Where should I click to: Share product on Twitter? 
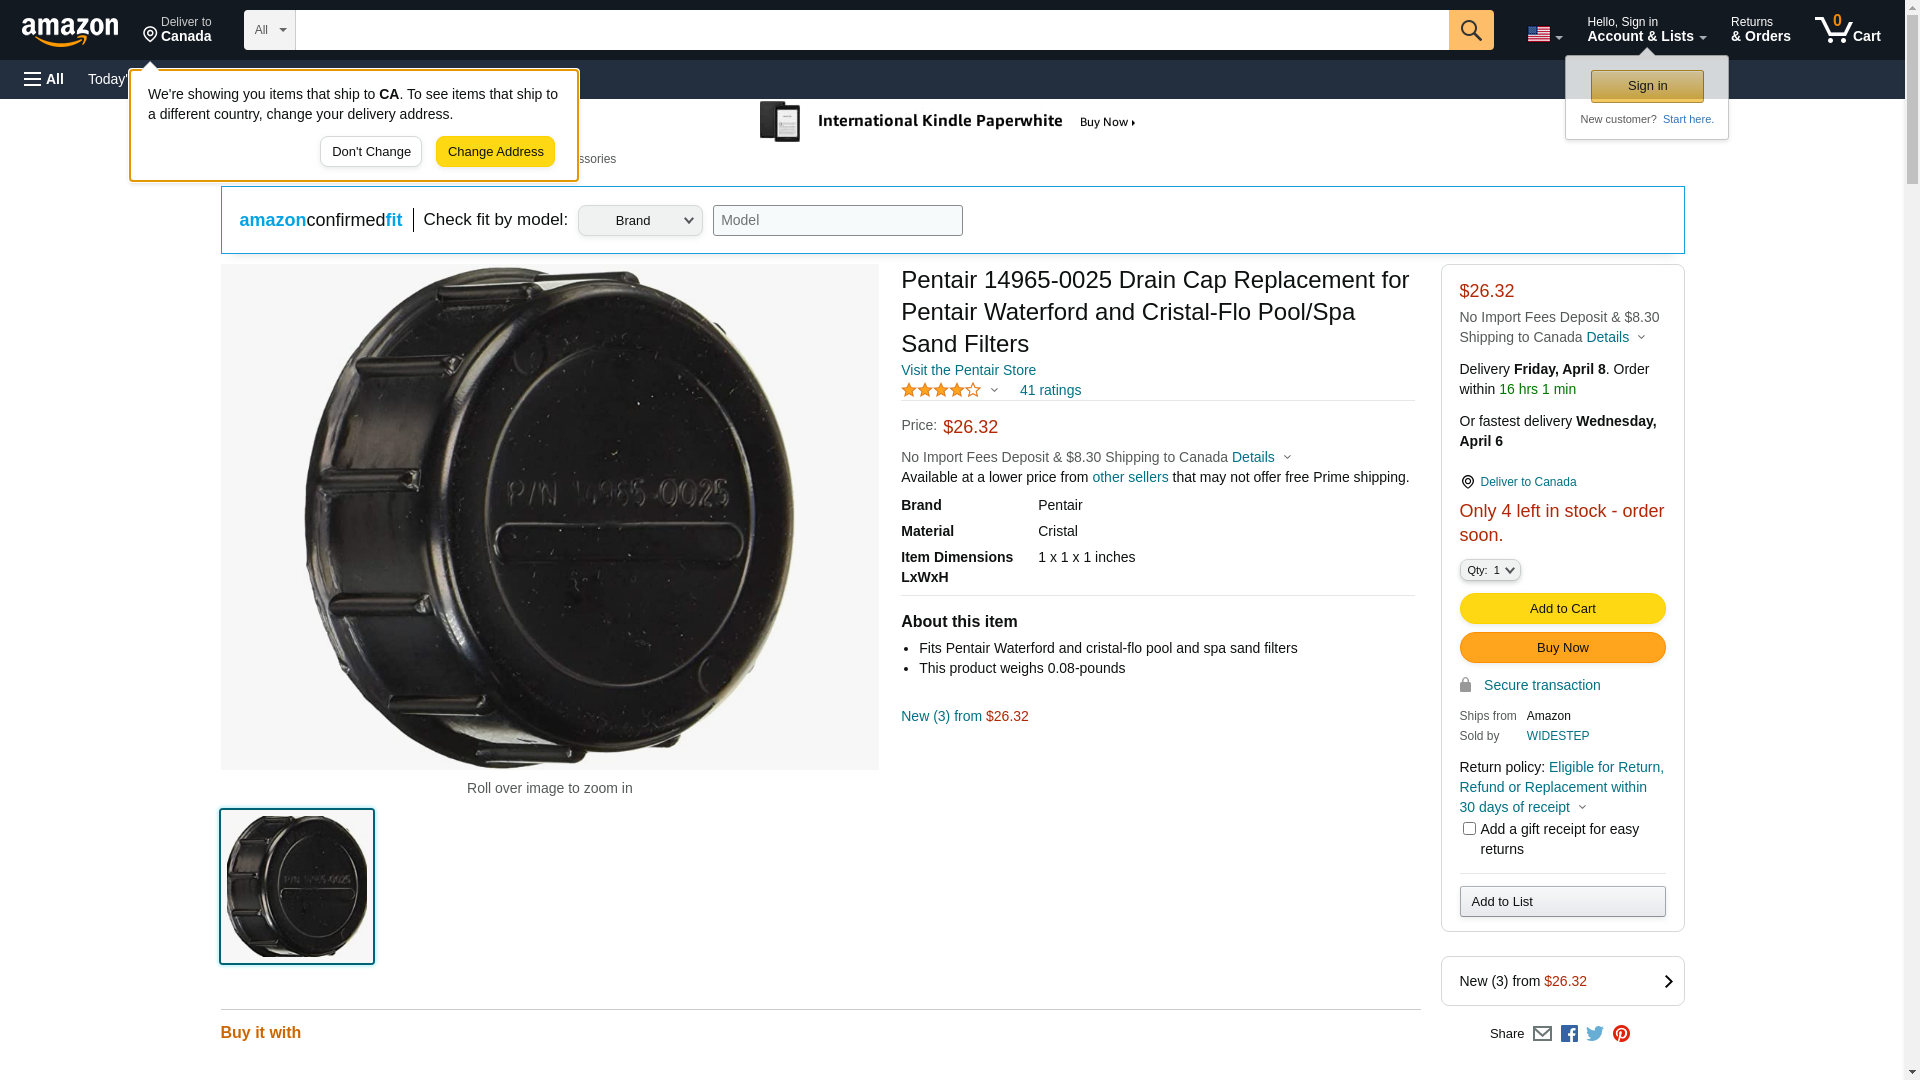click(x=1595, y=1034)
